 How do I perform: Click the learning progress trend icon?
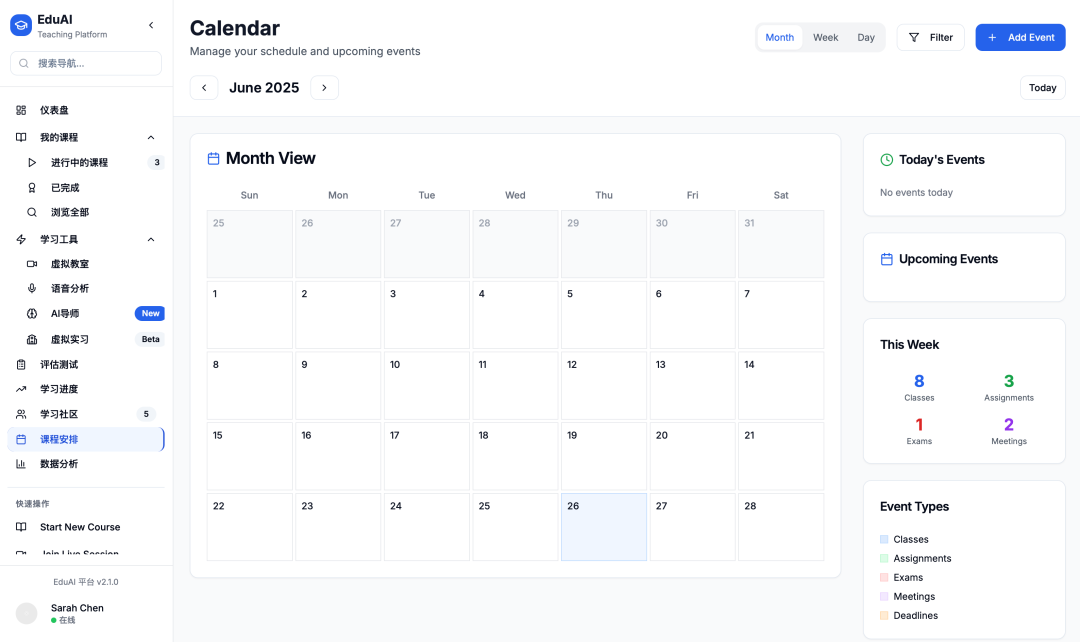coord(21,389)
